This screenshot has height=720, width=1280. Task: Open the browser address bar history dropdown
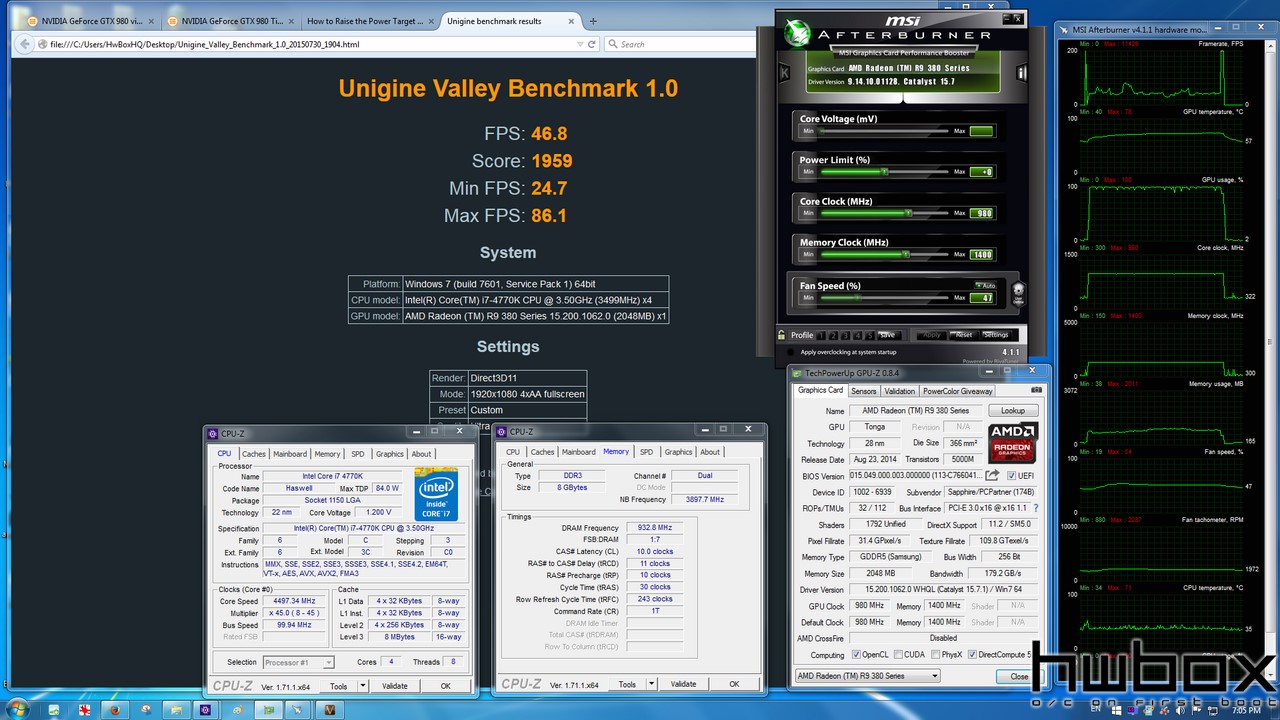click(x=580, y=44)
